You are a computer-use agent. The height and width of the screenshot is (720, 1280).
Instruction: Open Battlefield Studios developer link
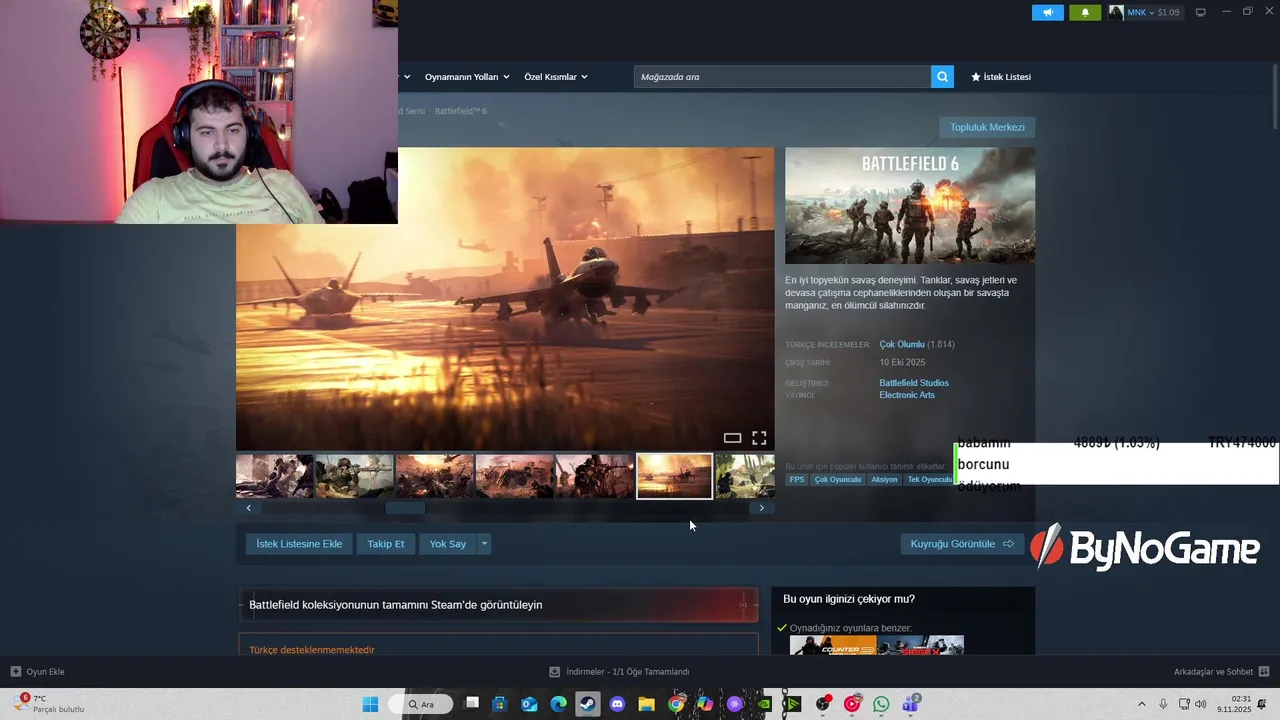[914, 383]
